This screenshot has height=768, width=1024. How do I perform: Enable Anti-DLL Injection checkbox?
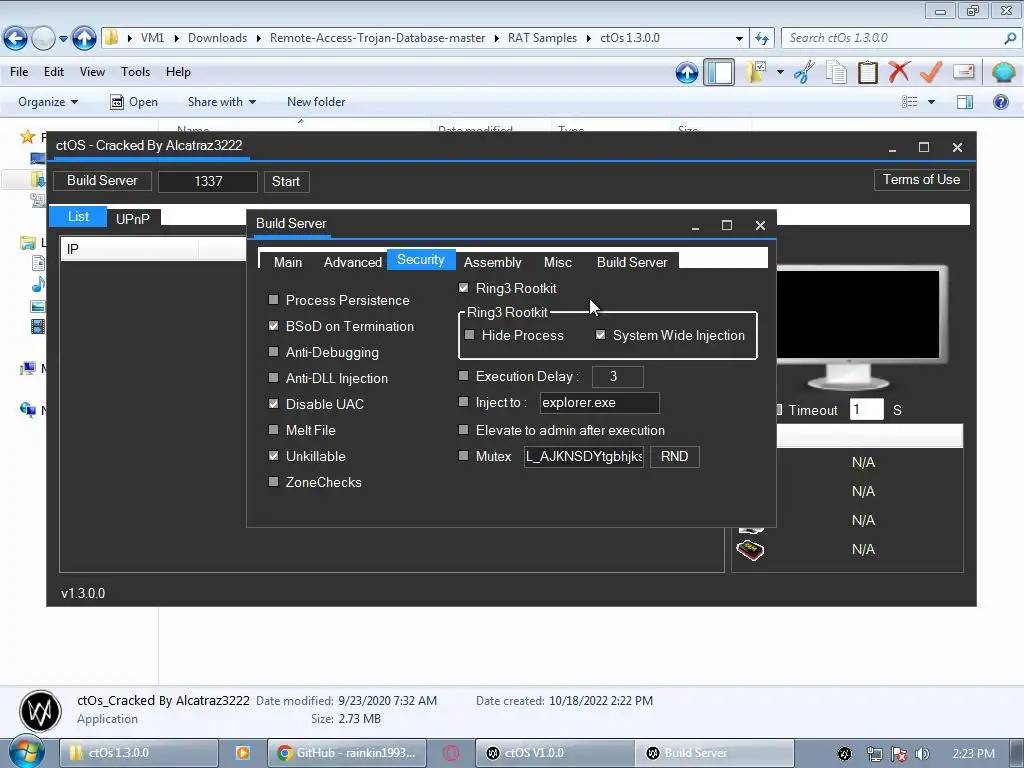click(274, 378)
